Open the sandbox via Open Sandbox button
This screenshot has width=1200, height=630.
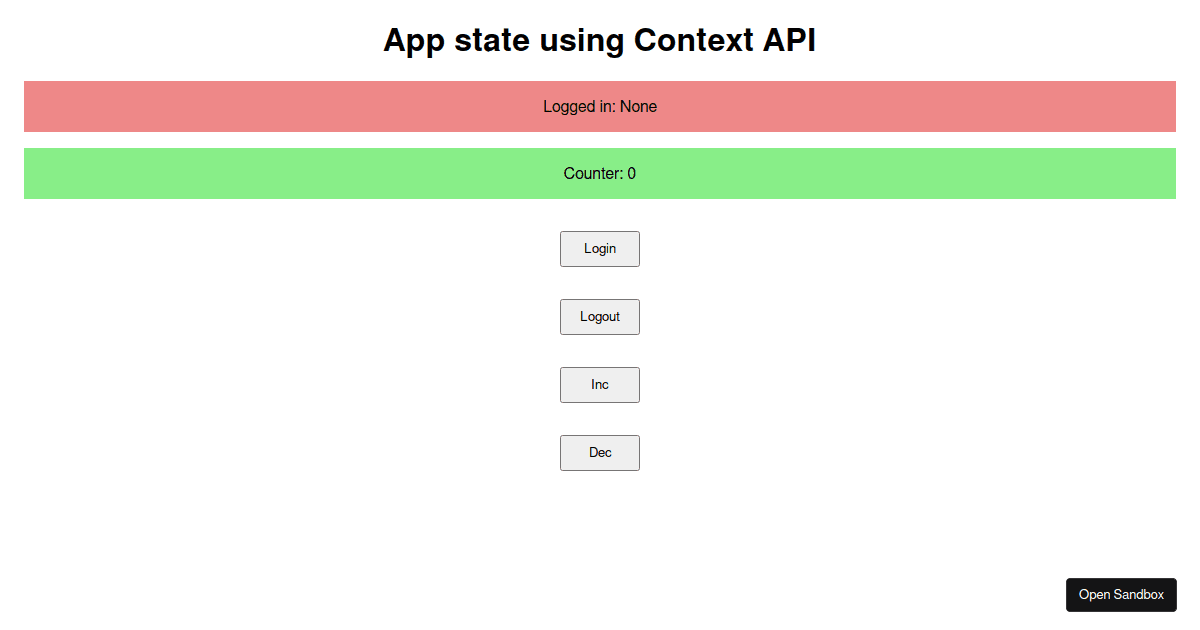[1121, 595]
